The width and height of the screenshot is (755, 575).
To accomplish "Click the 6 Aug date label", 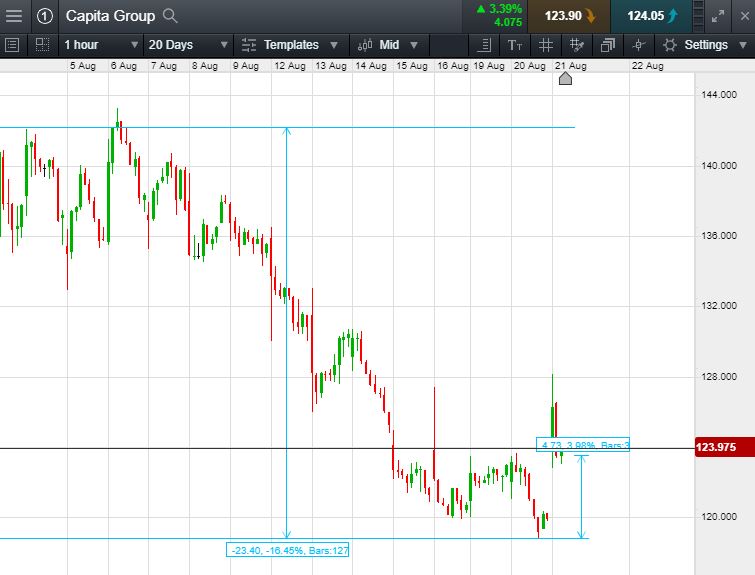I will [124, 66].
